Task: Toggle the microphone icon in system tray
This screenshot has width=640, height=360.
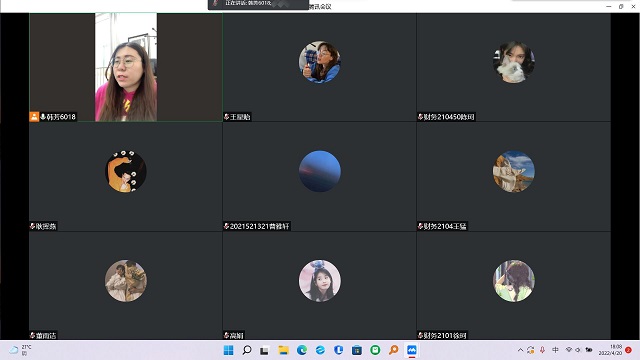Action: (542, 350)
